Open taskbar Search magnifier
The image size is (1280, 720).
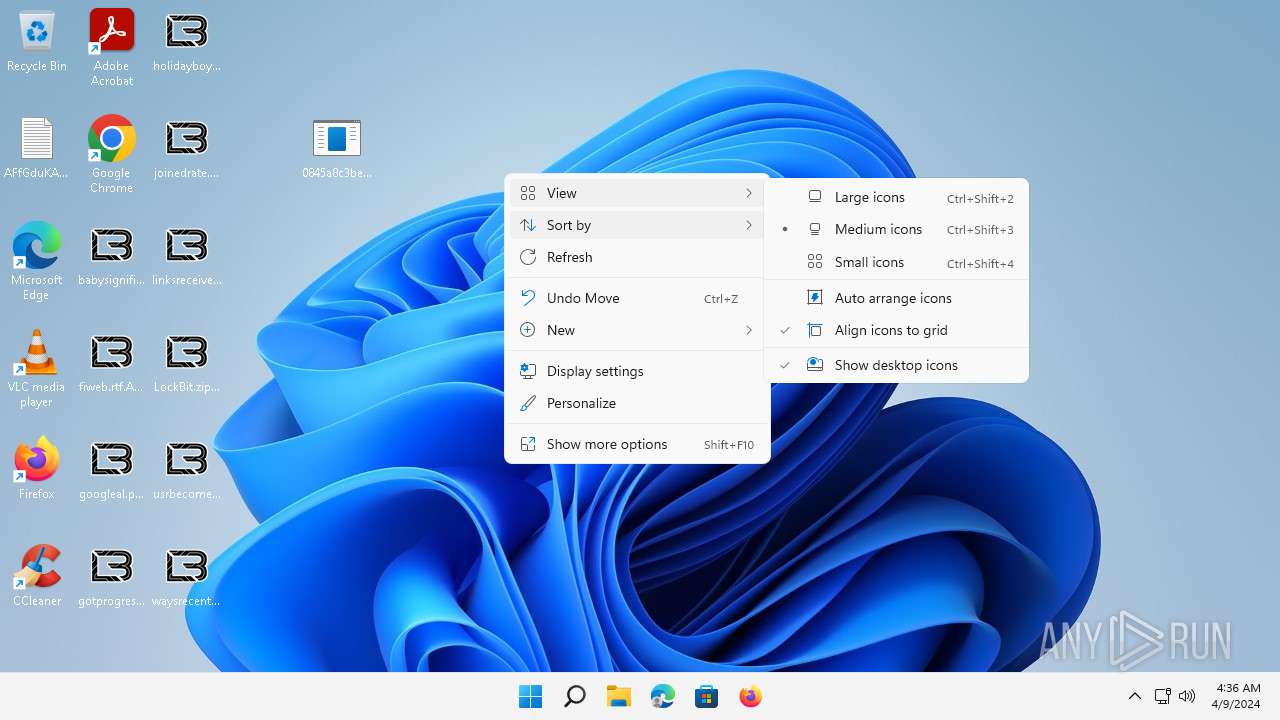(x=574, y=696)
